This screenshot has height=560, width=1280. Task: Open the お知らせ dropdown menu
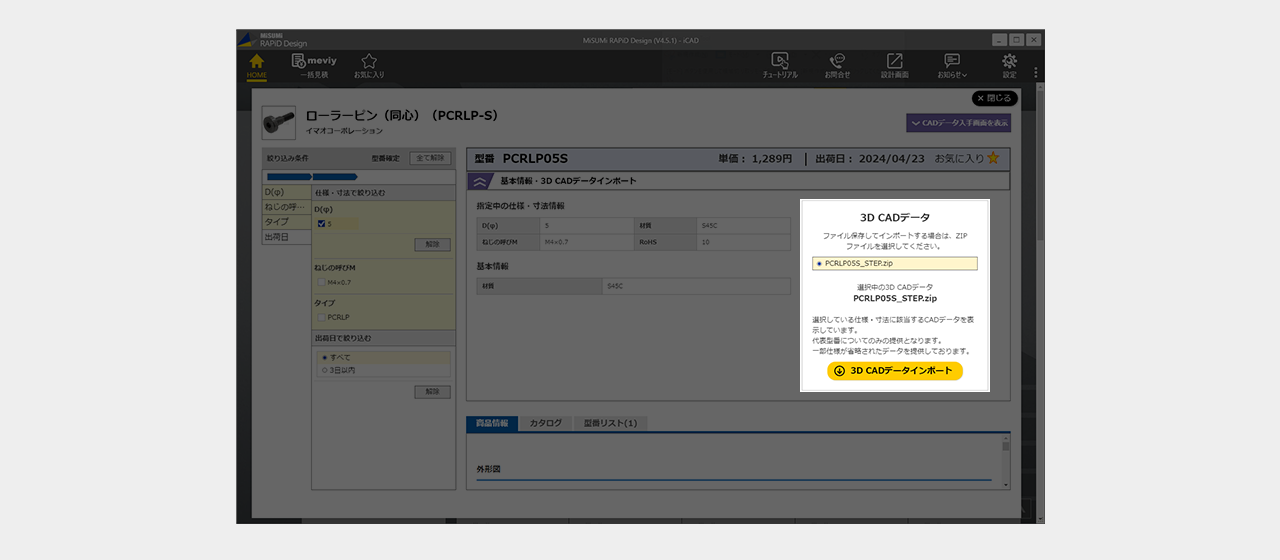(x=952, y=66)
